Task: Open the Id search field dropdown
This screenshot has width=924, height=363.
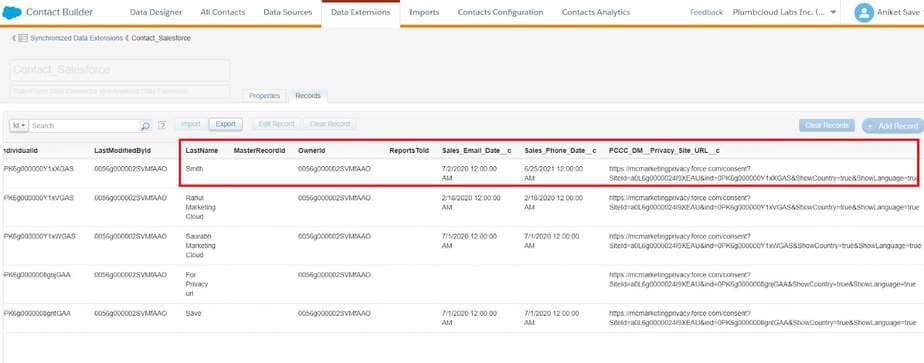Action: (19, 126)
